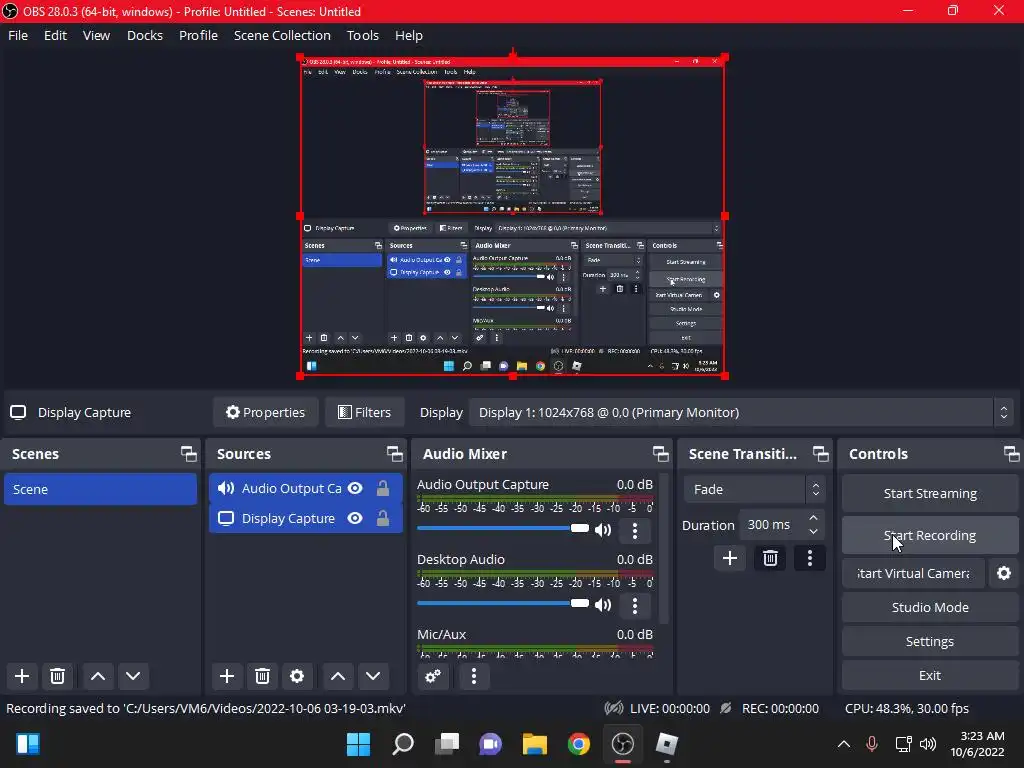Screen dimensions: 1024x768
Task: Select Scene in Scenes list
Action: click(100, 489)
